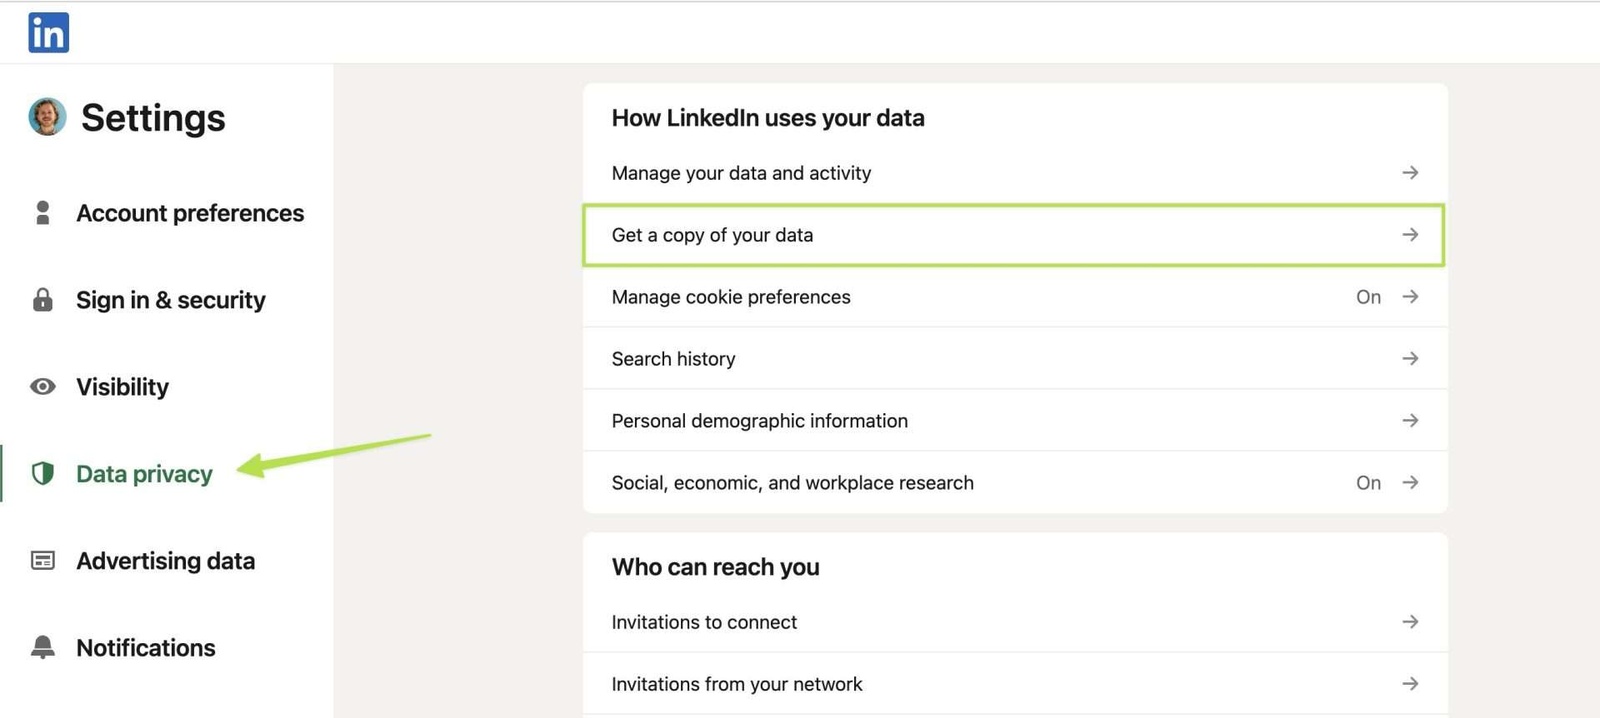Select the Data privacy shield icon
This screenshot has width=1600, height=718.
click(x=43, y=473)
